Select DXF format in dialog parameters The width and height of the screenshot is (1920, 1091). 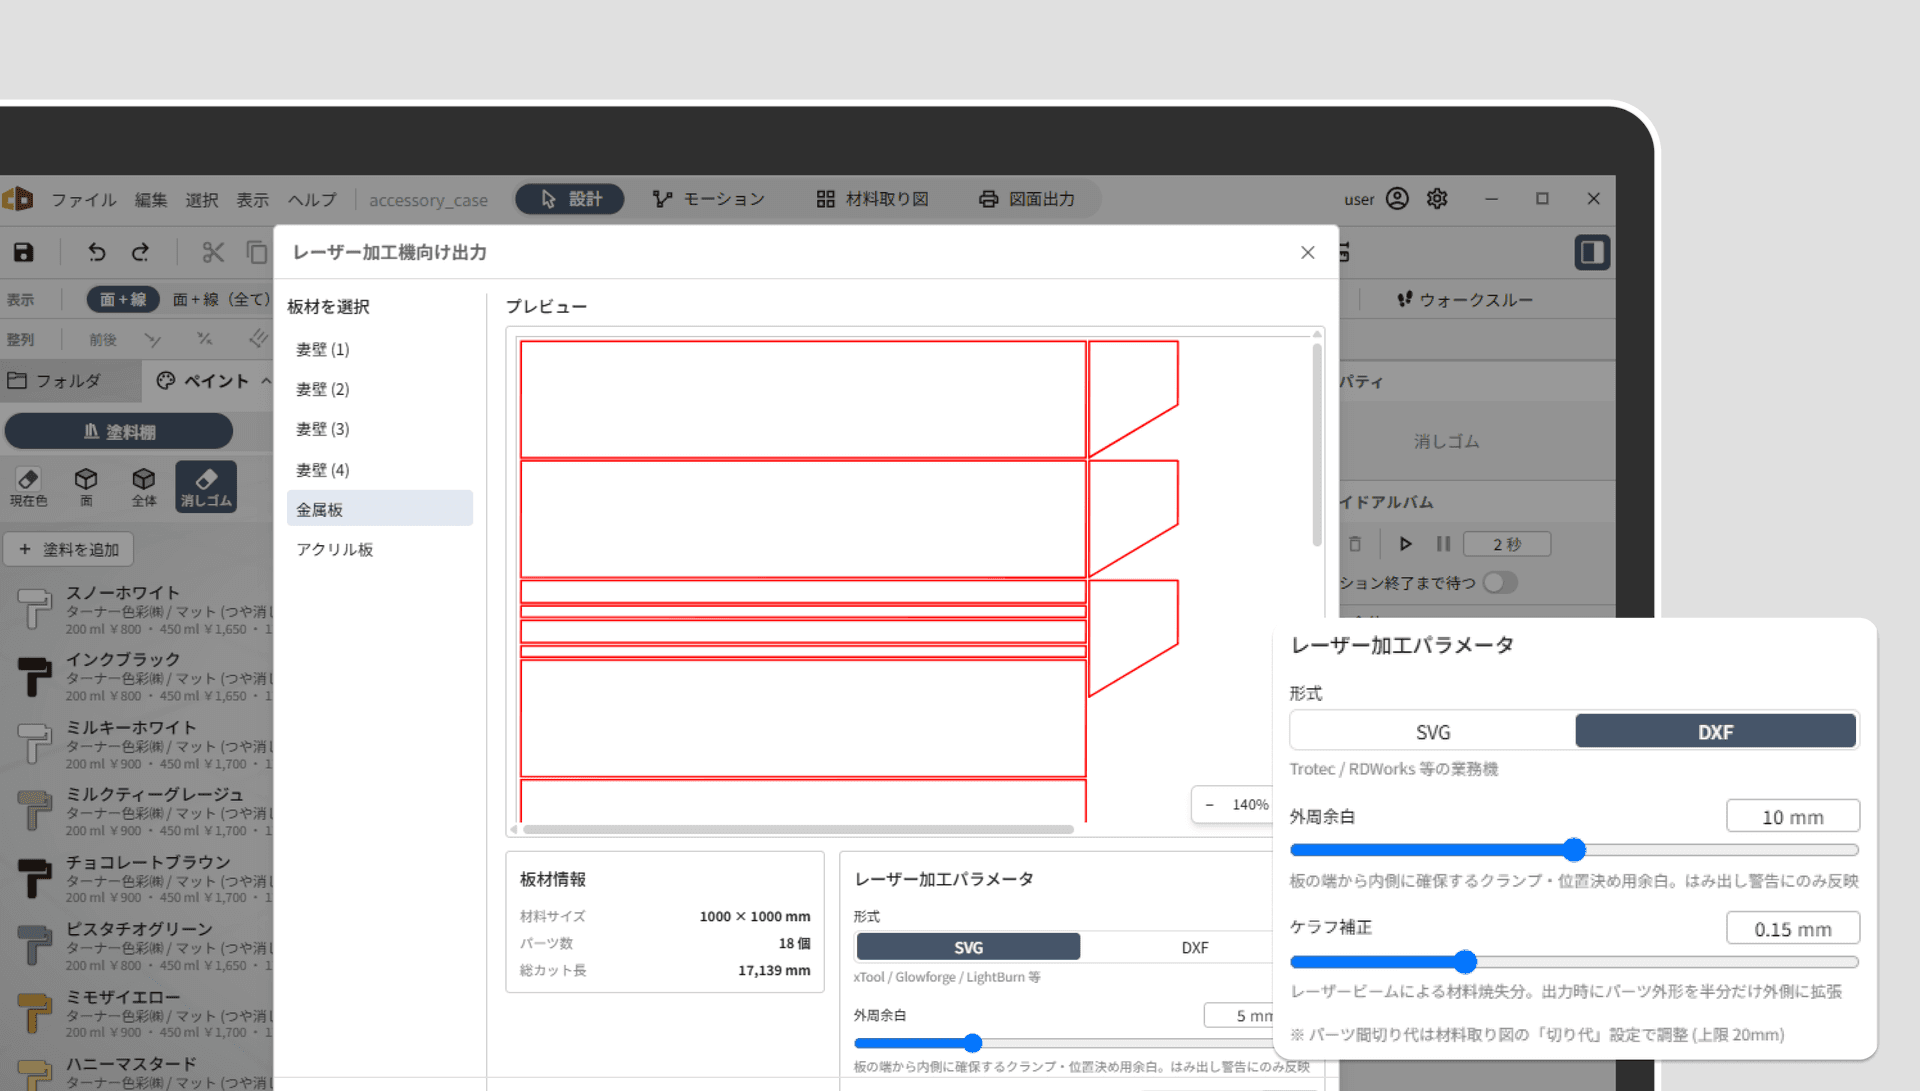tap(1194, 947)
